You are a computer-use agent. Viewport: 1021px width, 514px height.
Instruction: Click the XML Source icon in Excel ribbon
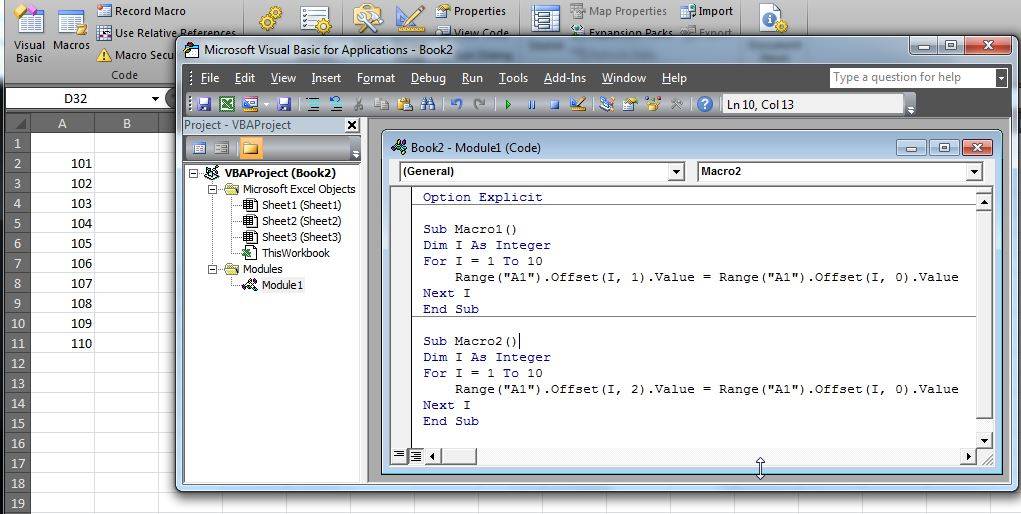tap(546, 18)
